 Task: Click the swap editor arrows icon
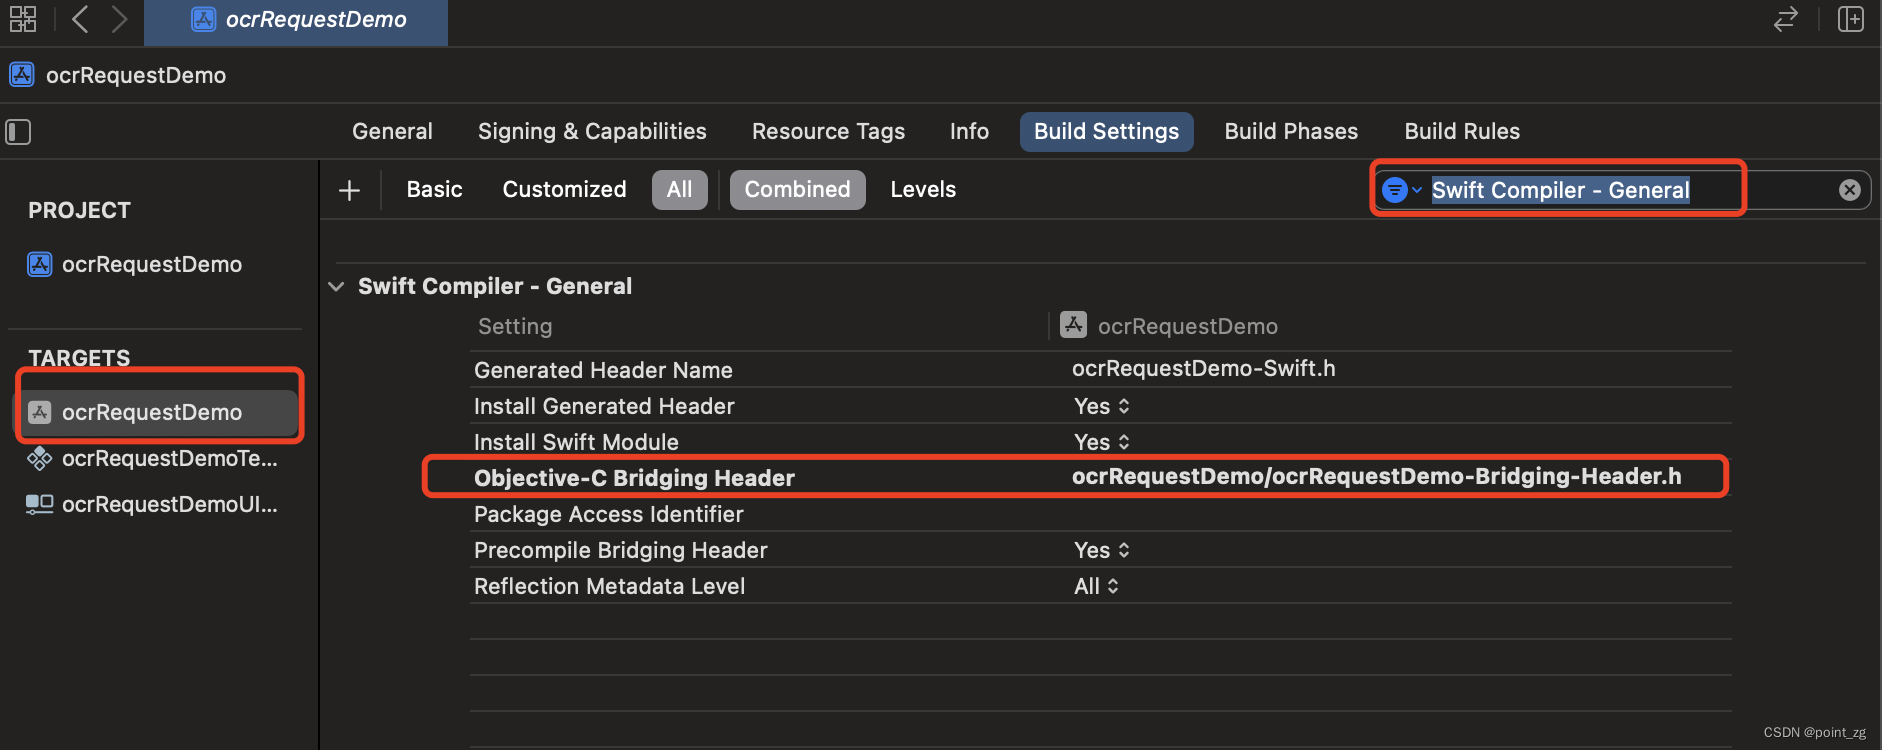pos(1786,19)
